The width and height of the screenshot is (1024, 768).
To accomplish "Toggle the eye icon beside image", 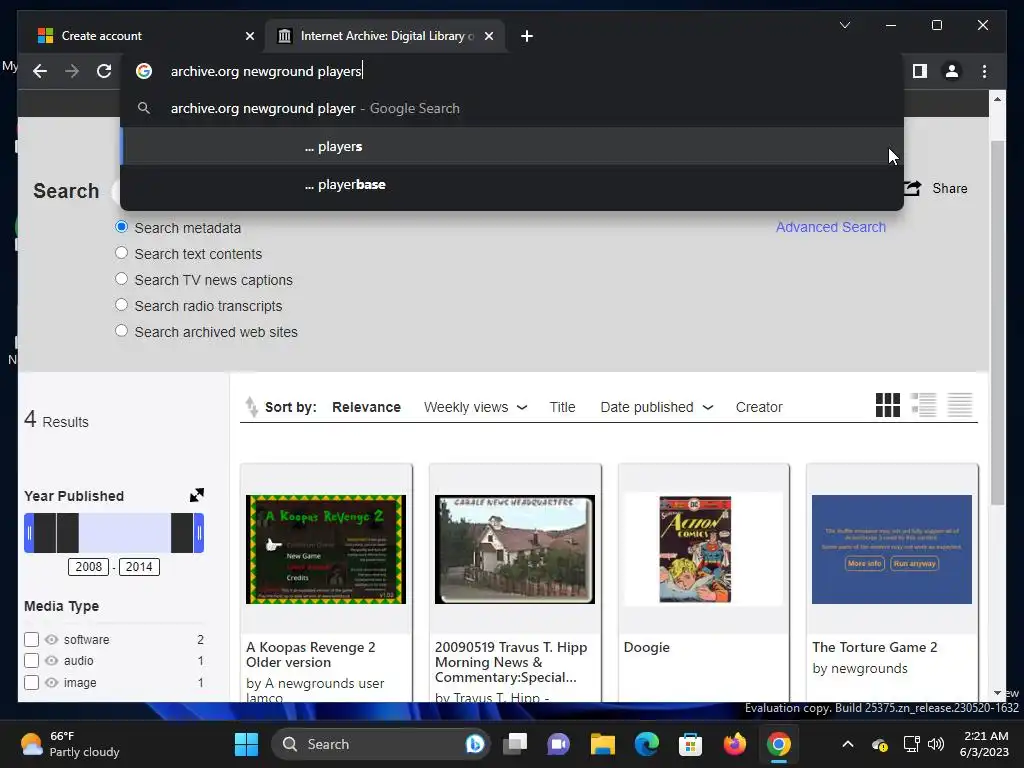I will click(x=52, y=682).
